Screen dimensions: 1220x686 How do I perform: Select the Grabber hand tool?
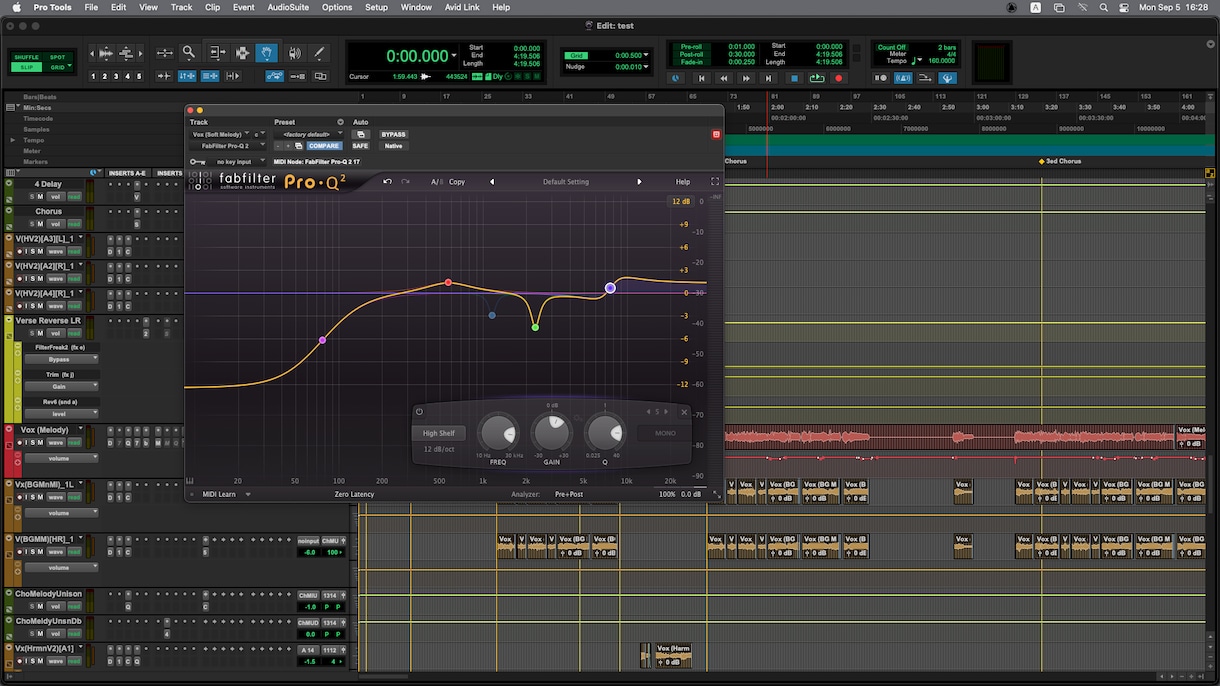pos(267,53)
